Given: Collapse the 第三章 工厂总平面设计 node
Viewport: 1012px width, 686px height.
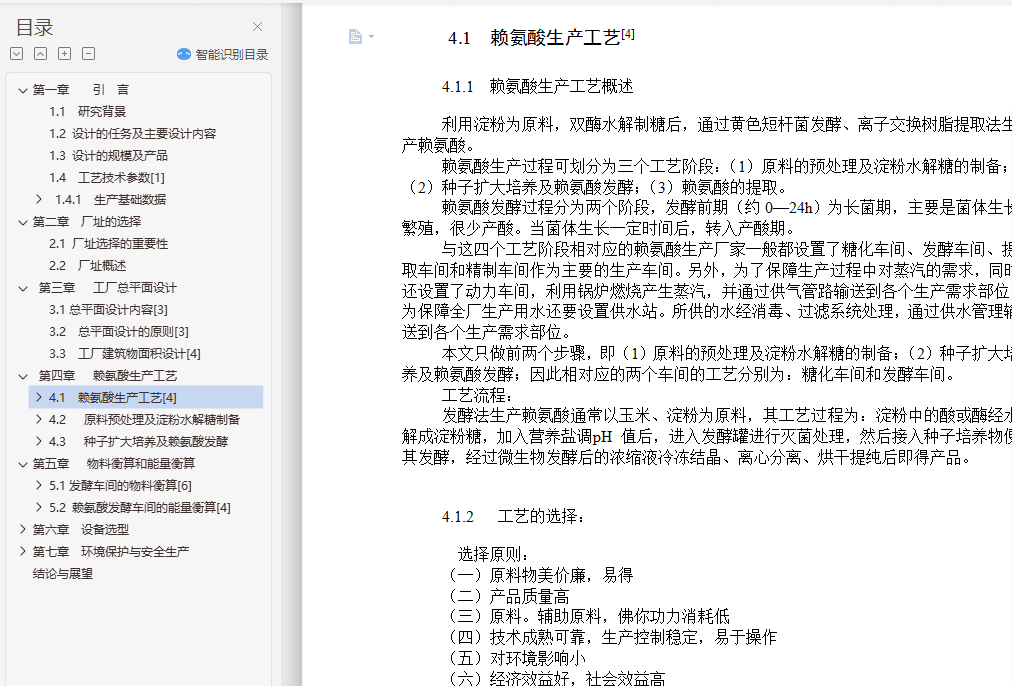Looking at the screenshot, I should coord(23,288).
